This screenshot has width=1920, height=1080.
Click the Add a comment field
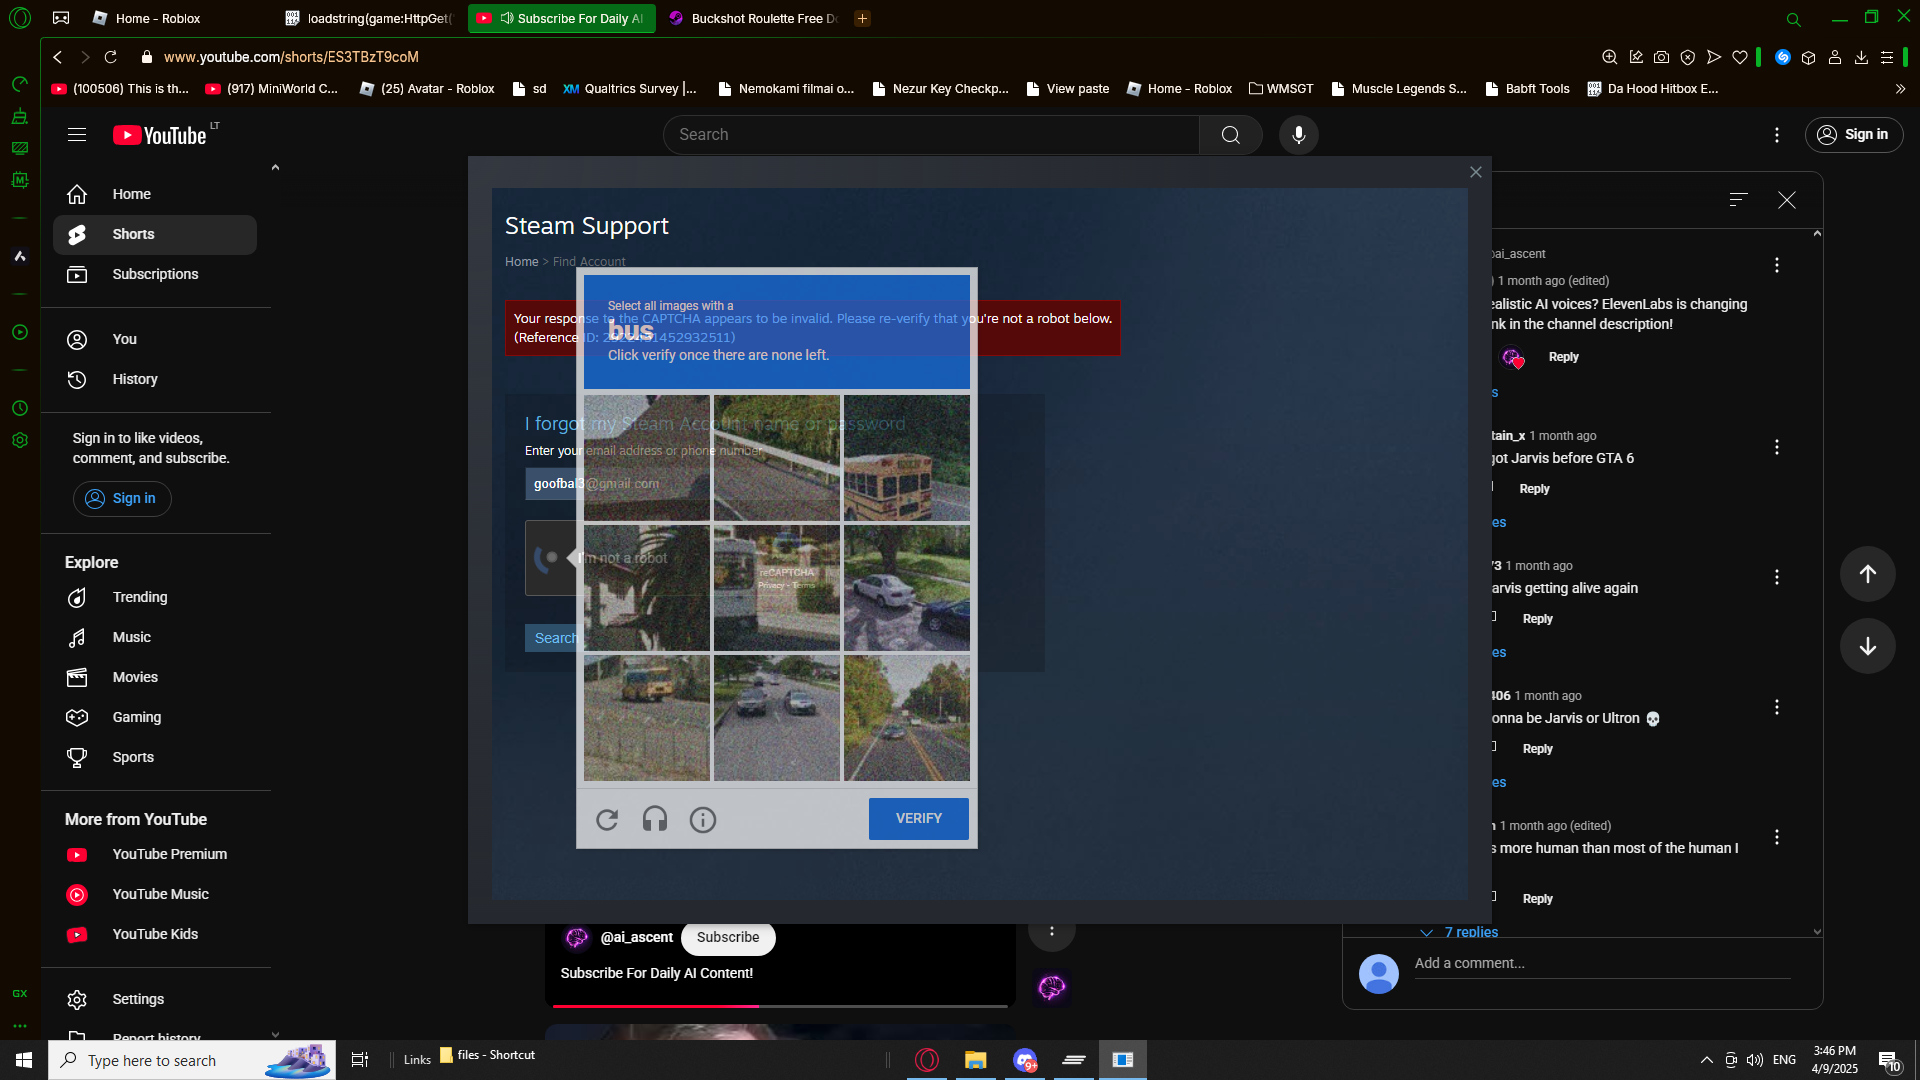1602,964
